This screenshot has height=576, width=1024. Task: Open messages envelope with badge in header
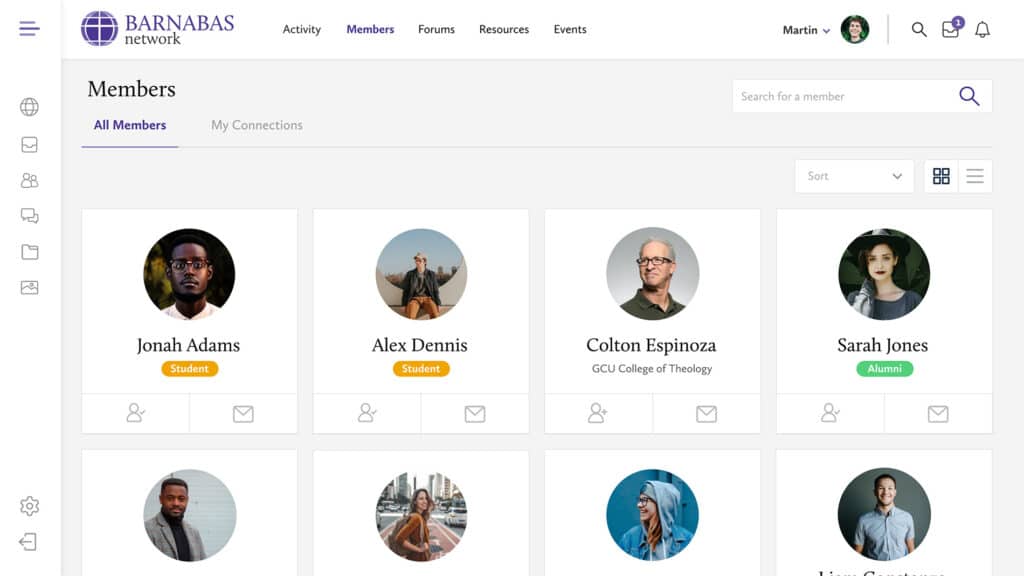coord(950,30)
